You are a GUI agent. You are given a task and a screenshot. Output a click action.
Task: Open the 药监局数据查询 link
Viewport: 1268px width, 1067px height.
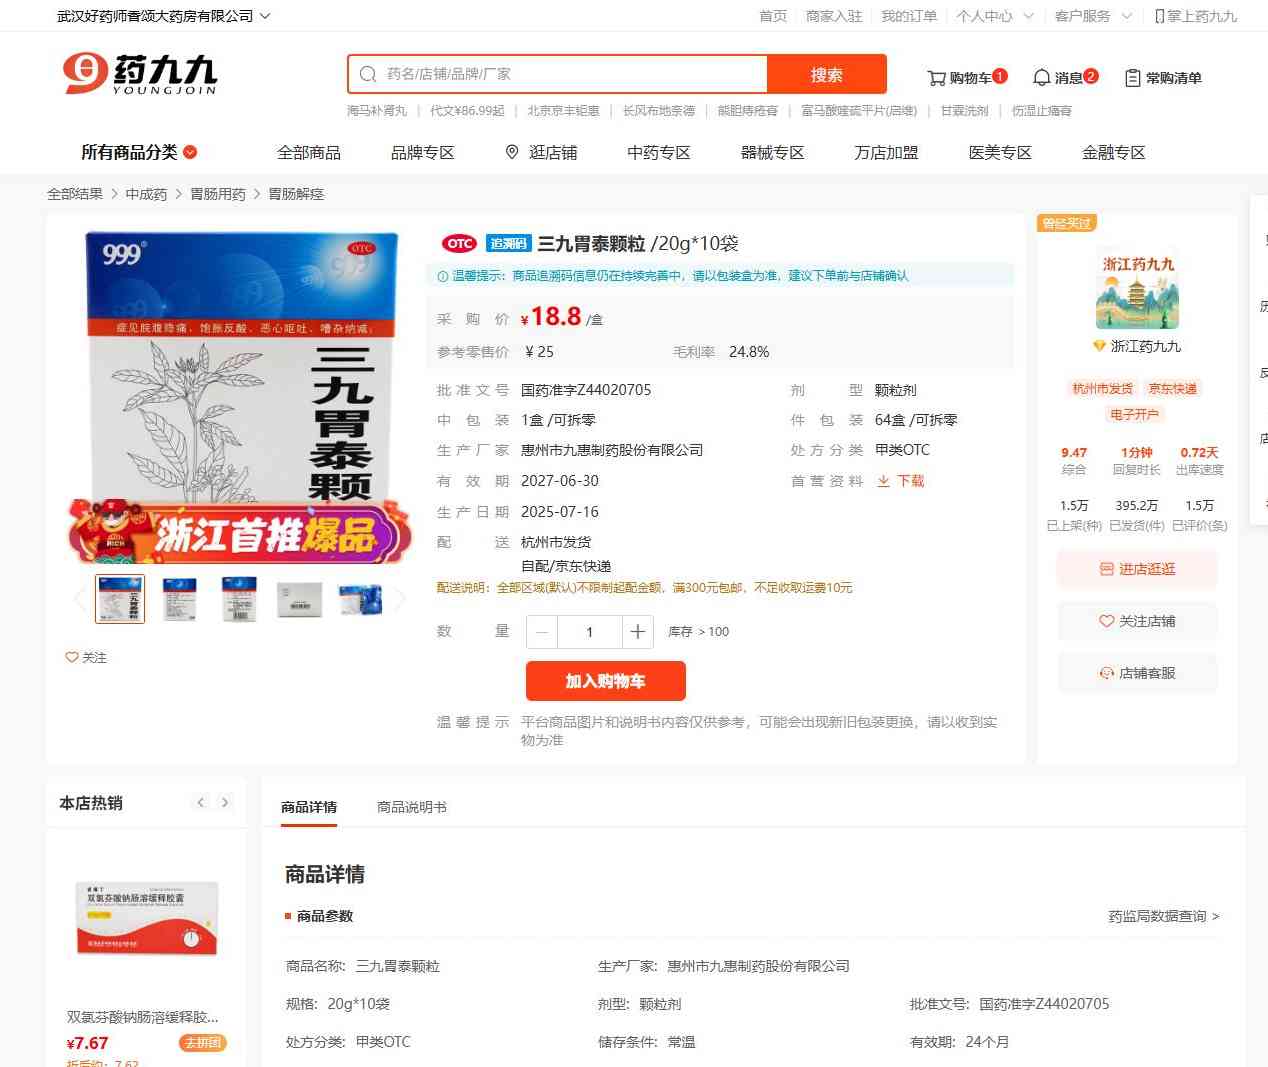(1163, 916)
